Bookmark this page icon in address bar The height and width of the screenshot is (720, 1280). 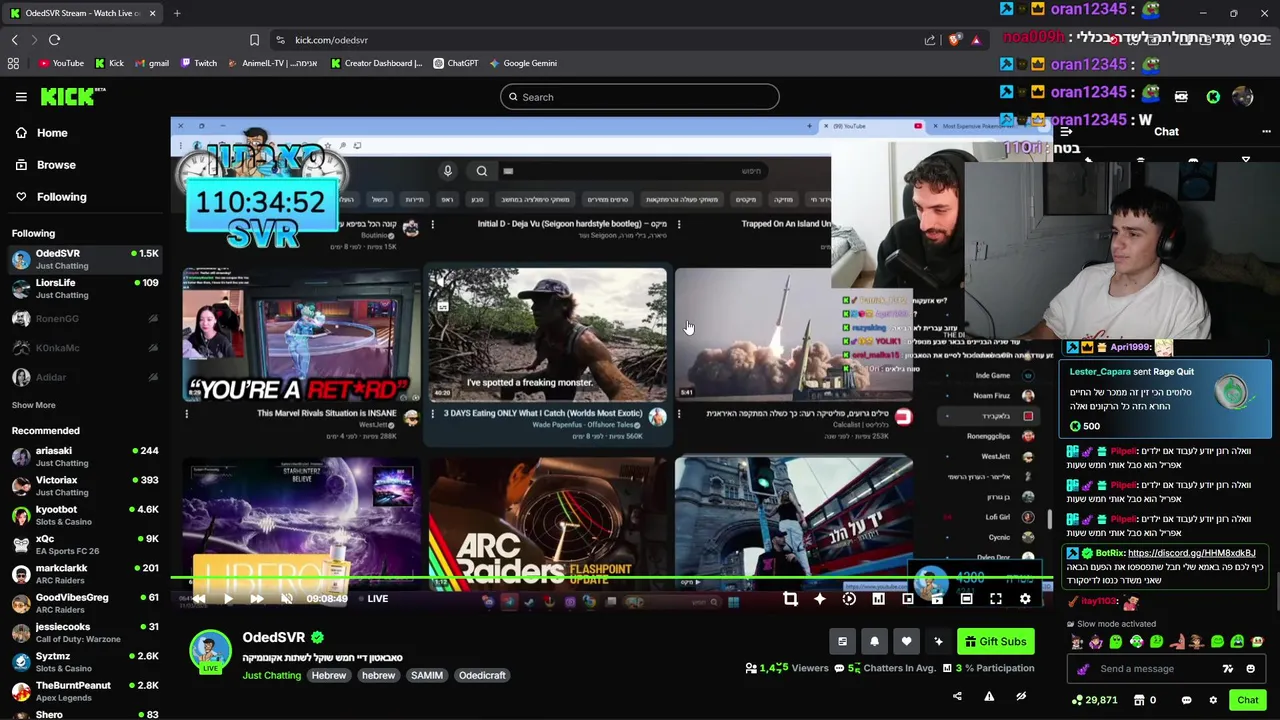tap(254, 40)
